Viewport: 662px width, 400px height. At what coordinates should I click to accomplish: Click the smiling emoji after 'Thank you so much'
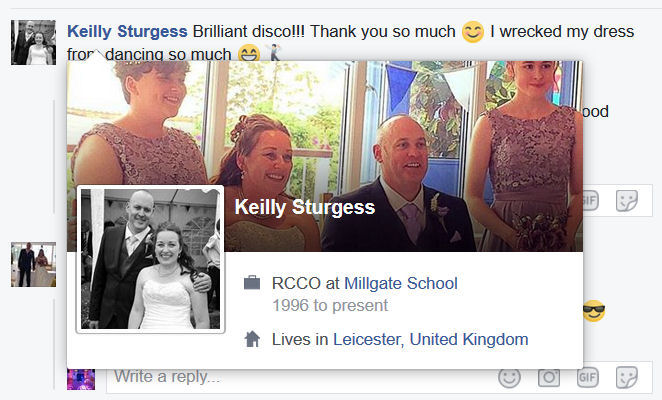click(473, 32)
